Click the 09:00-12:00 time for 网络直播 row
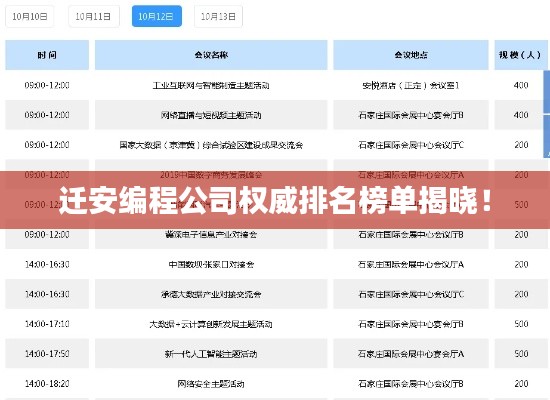 [47, 115]
